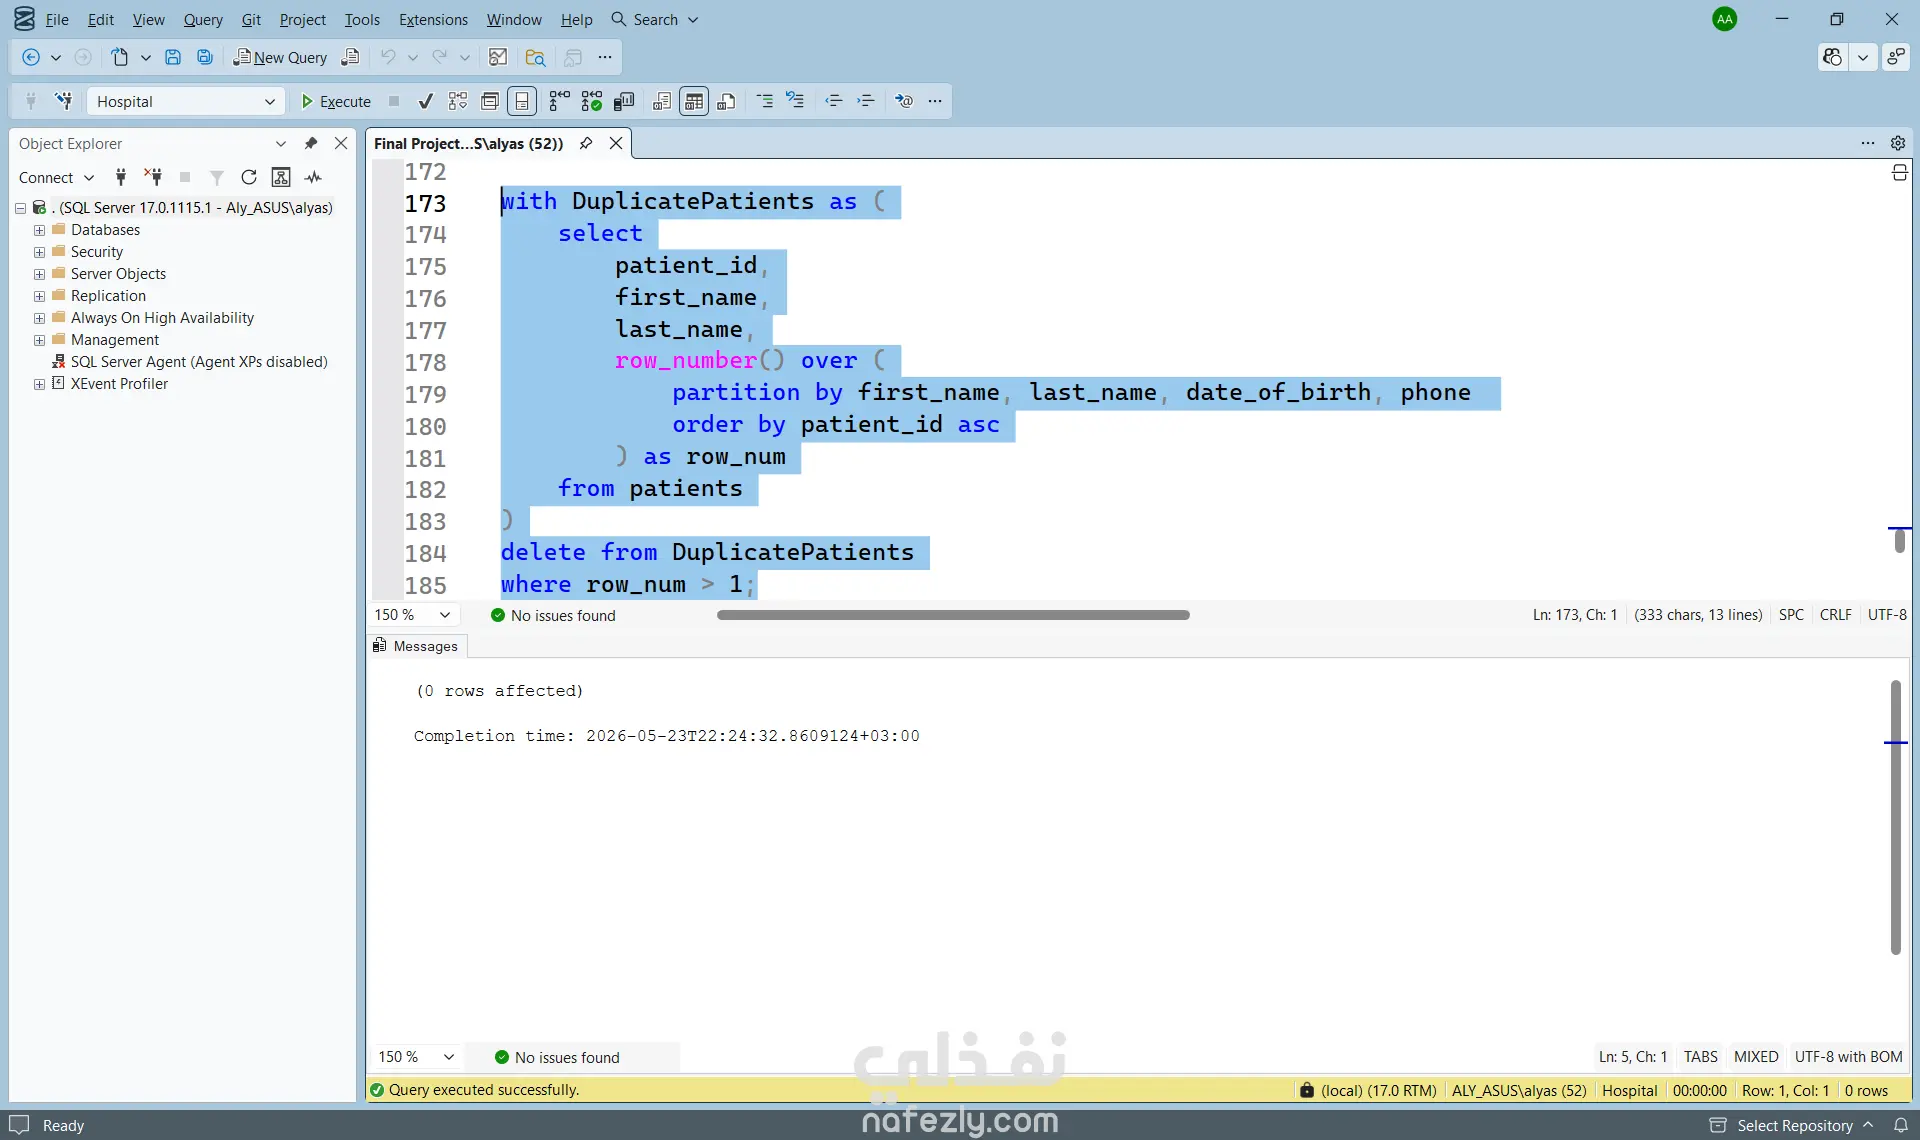Image resolution: width=1920 pixels, height=1140 pixels.
Task: Click the Object Explorer diagram view icon
Action: (281, 177)
